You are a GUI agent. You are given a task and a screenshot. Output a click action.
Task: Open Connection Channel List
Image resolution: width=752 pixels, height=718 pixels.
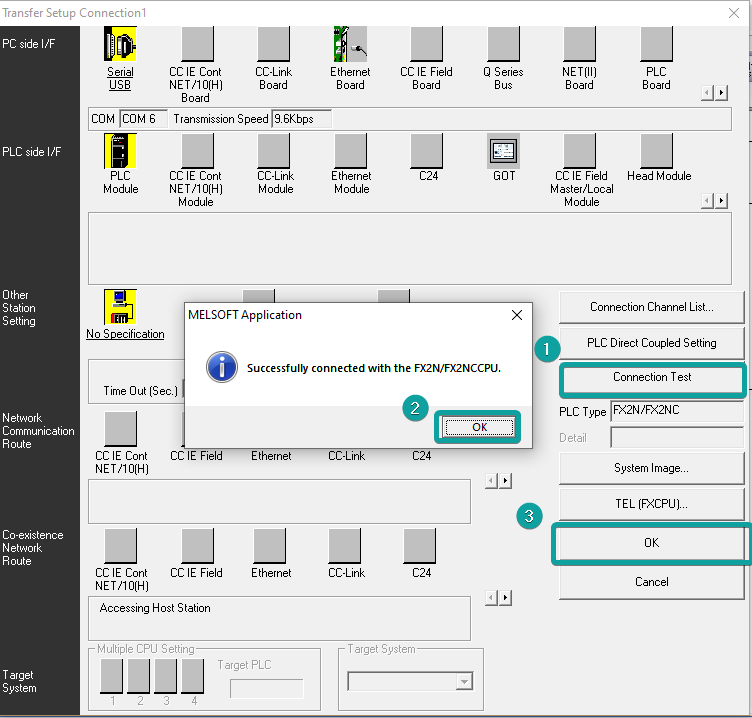(651, 307)
